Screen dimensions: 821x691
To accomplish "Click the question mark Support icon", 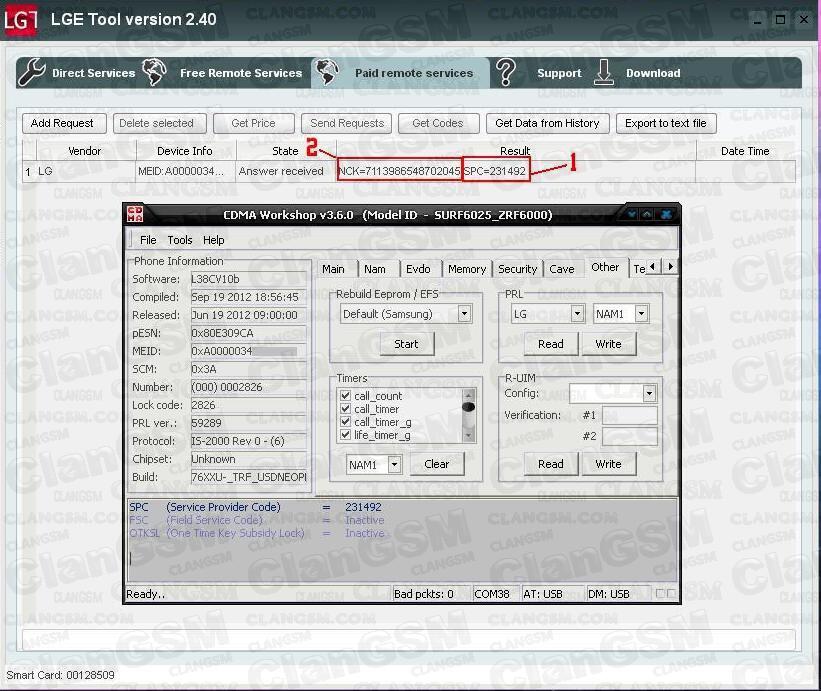I will (506, 72).
